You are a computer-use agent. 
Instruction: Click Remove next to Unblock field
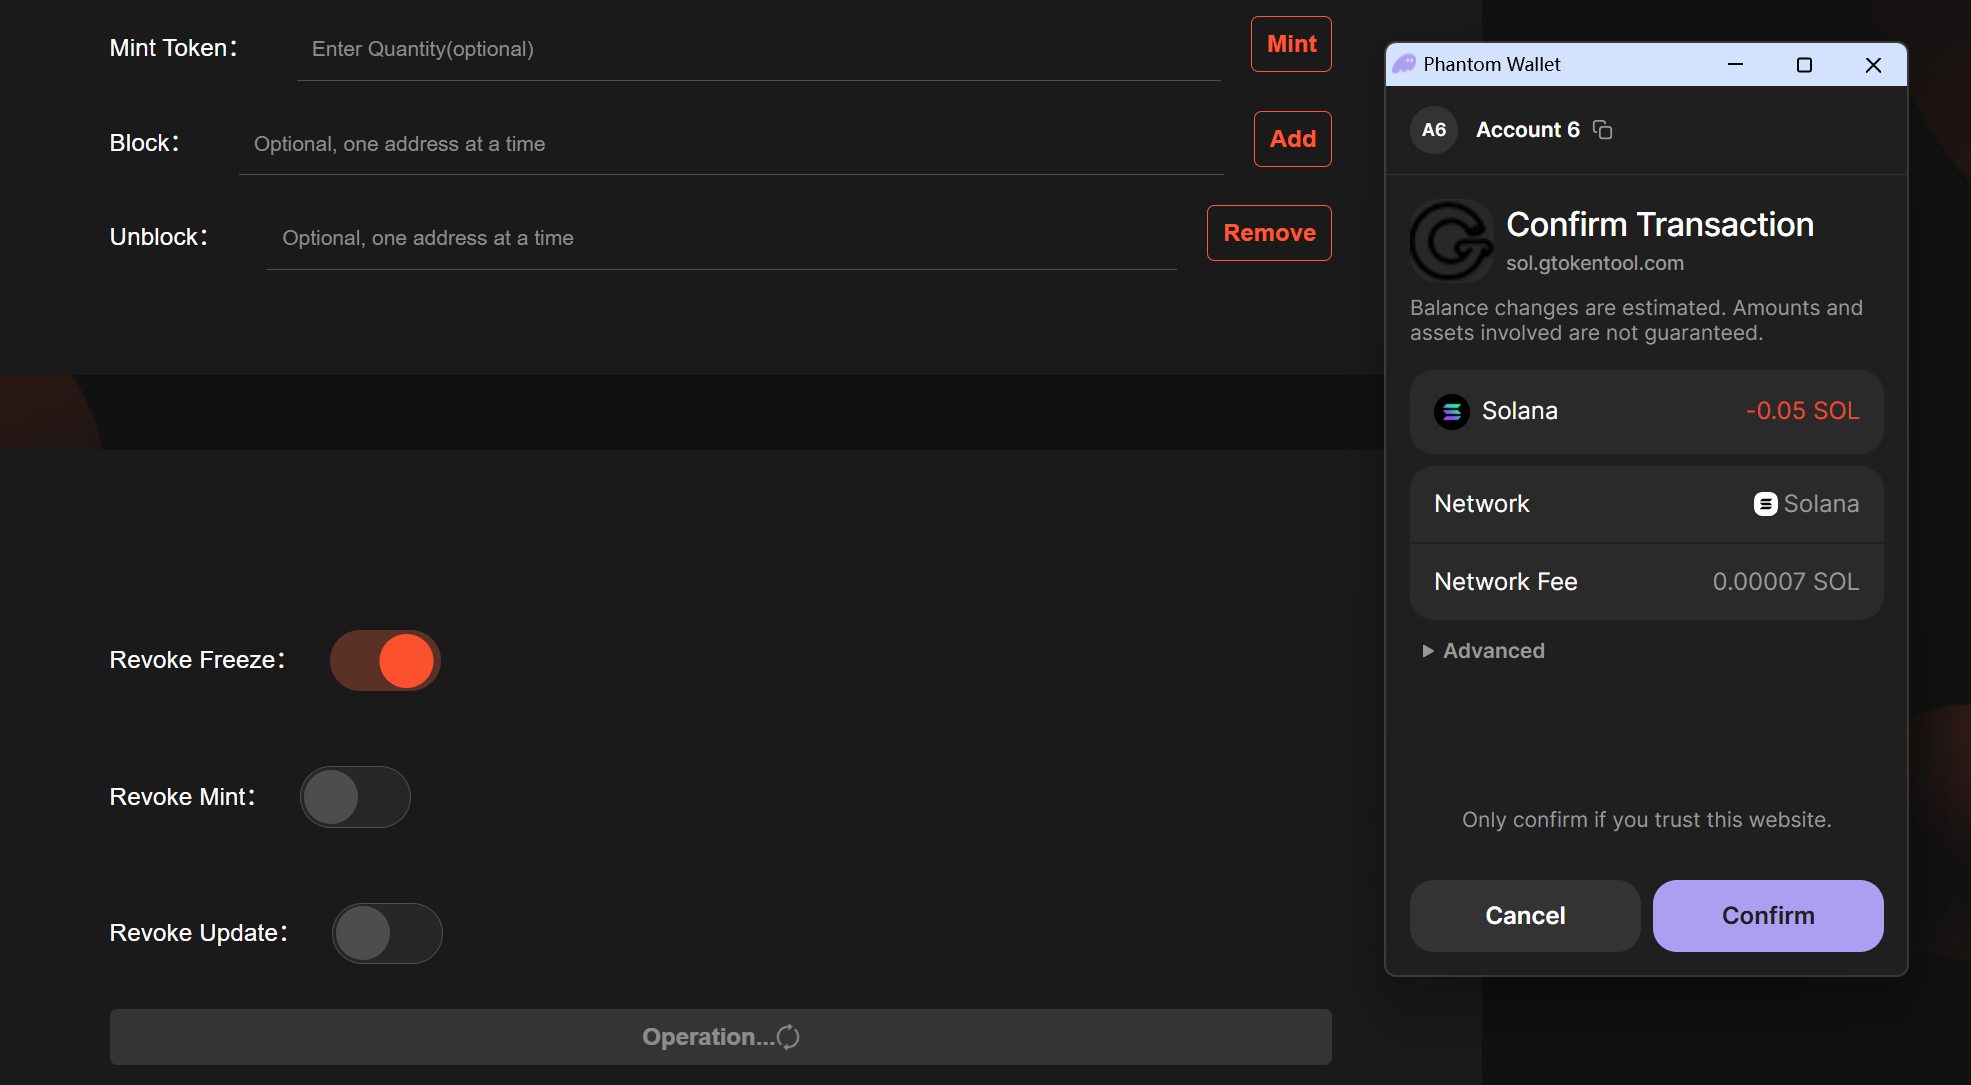tap(1268, 233)
